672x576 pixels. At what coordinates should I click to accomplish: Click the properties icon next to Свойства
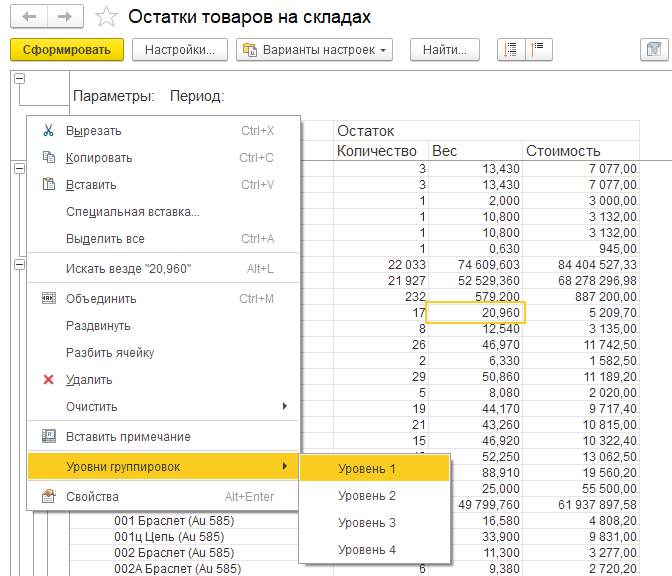[48, 496]
